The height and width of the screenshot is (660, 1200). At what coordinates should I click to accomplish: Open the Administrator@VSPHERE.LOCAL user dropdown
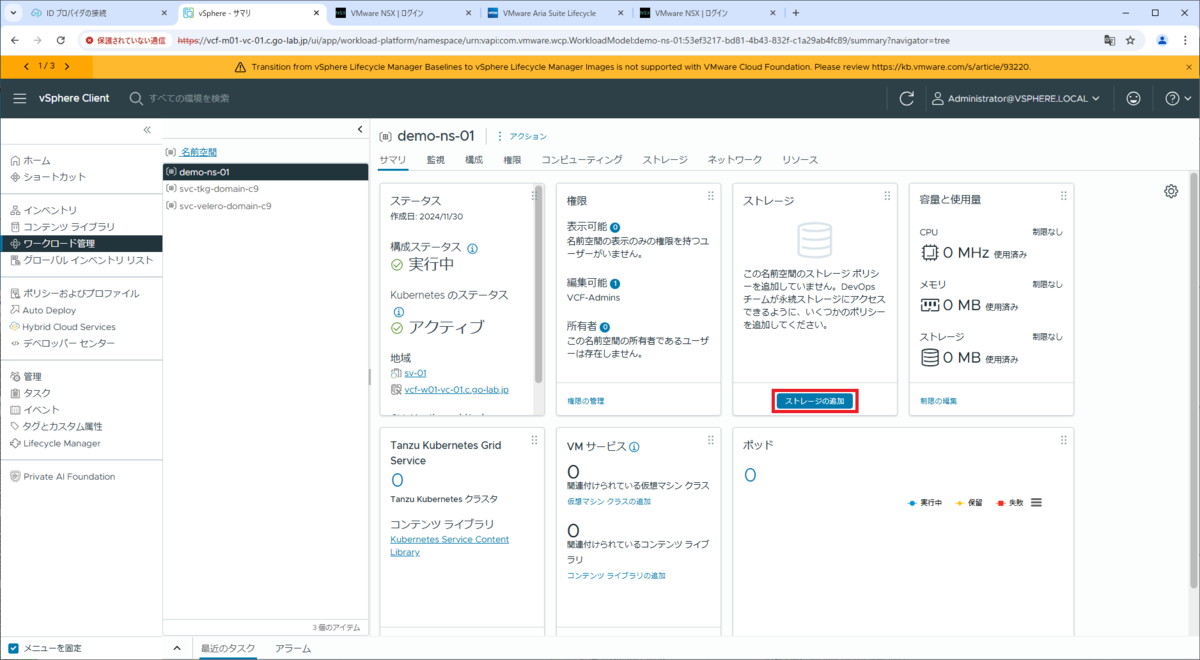coord(1016,98)
